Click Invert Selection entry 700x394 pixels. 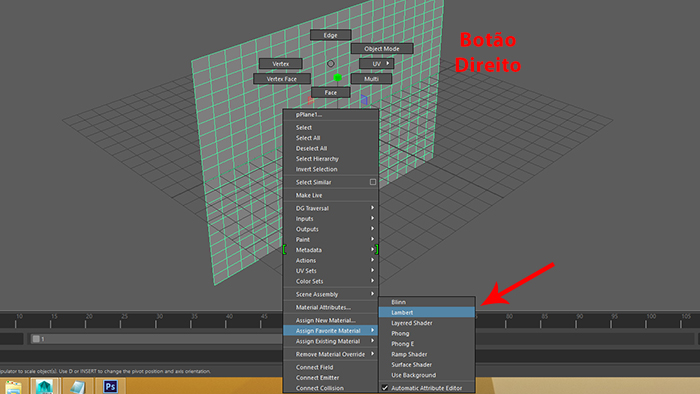[x=331, y=169]
